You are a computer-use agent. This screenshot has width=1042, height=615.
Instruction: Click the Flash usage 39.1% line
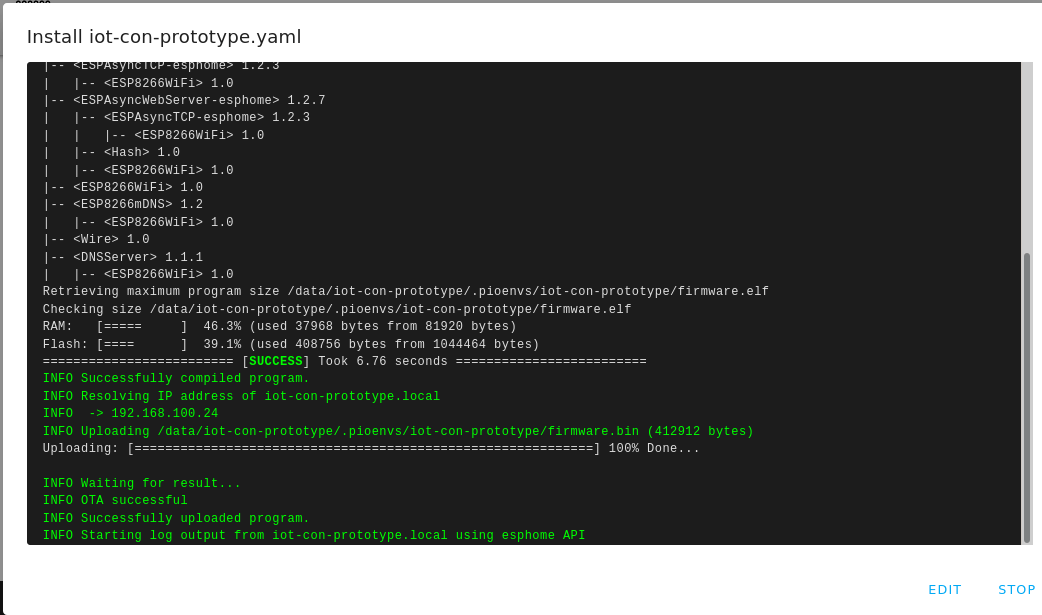(x=290, y=344)
